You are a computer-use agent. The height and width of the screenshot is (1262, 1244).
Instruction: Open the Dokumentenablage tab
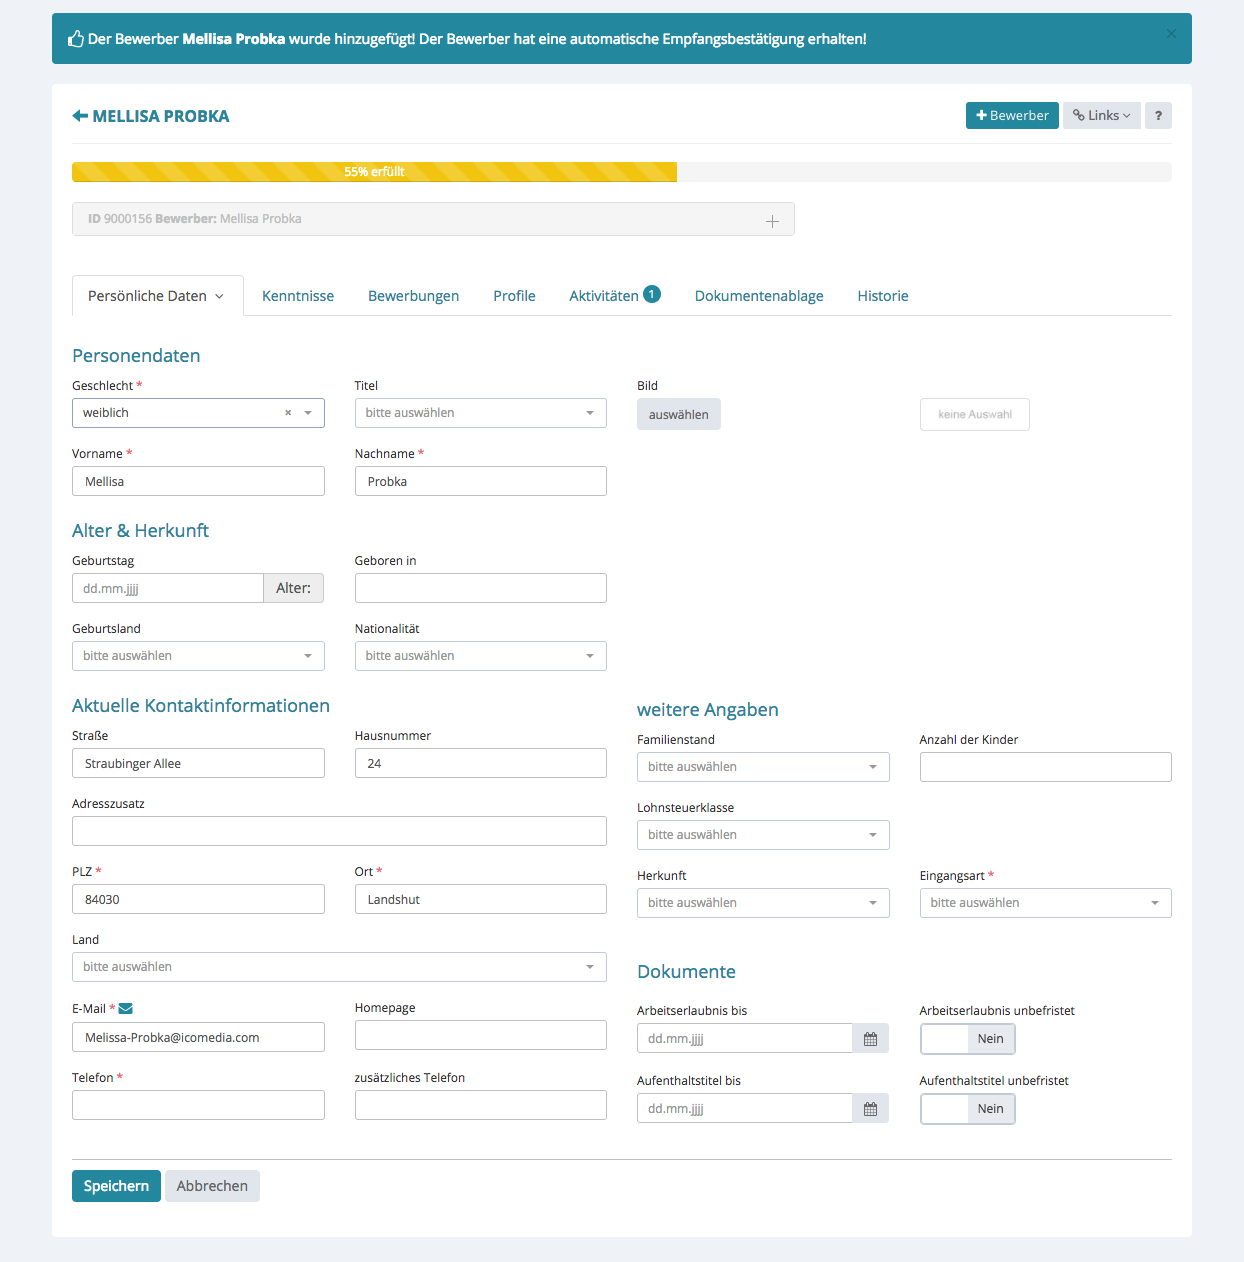(759, 296)
